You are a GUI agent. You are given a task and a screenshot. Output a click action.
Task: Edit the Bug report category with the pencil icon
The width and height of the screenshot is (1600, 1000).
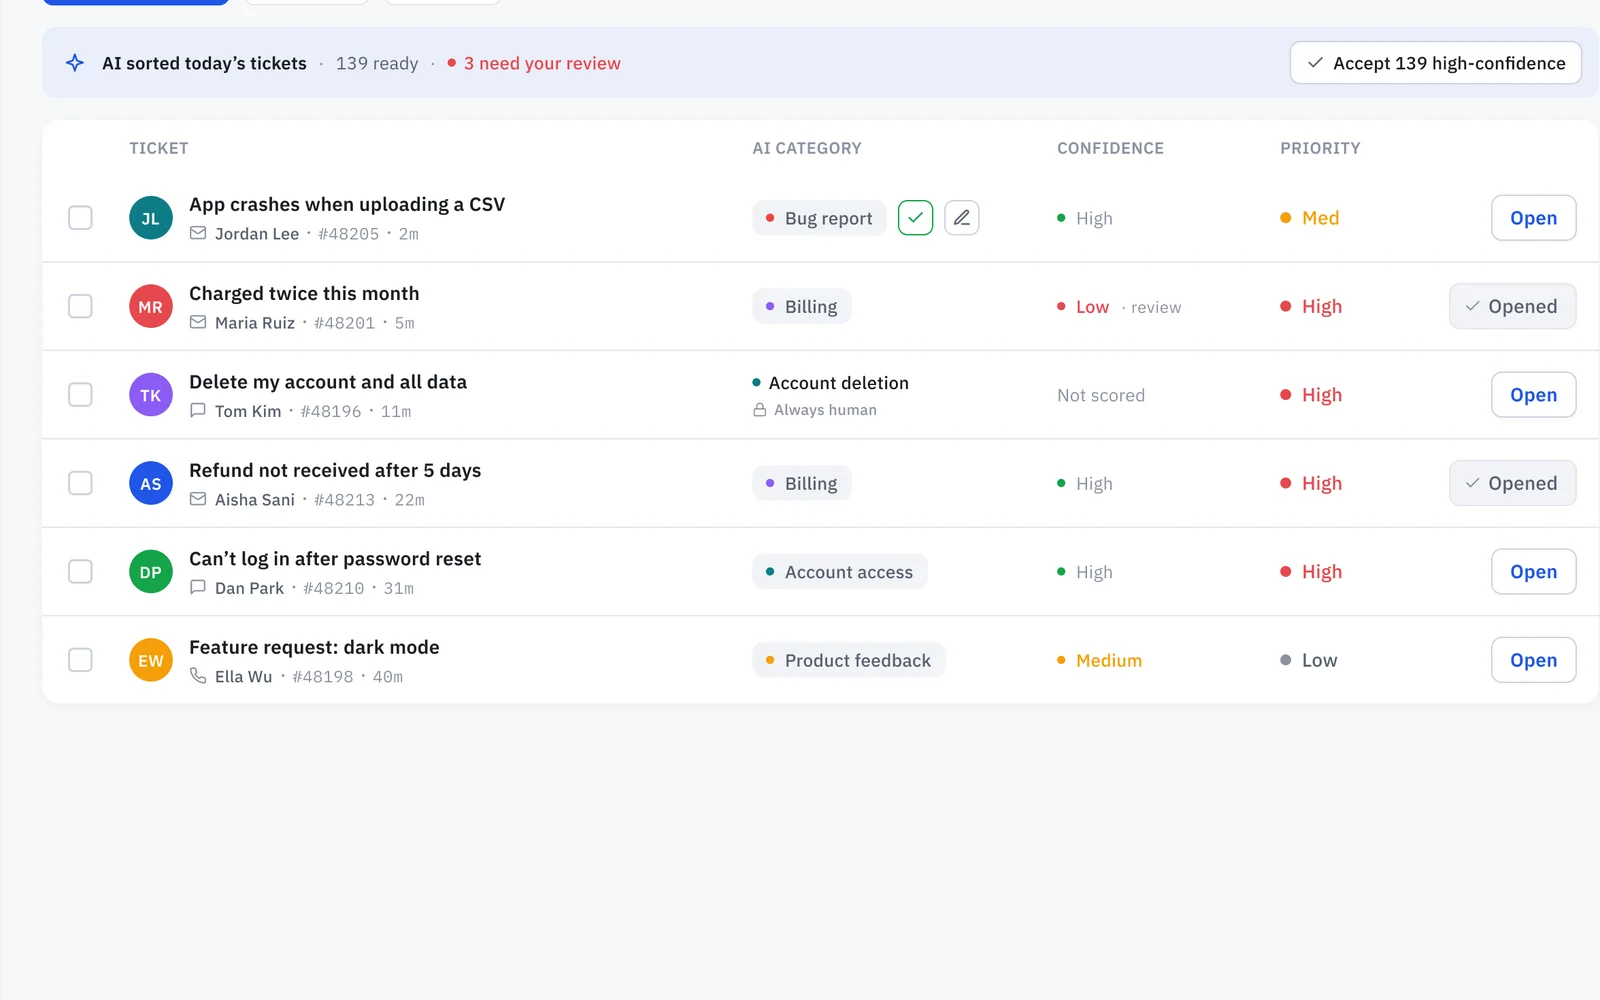click(x=961, y=218)
